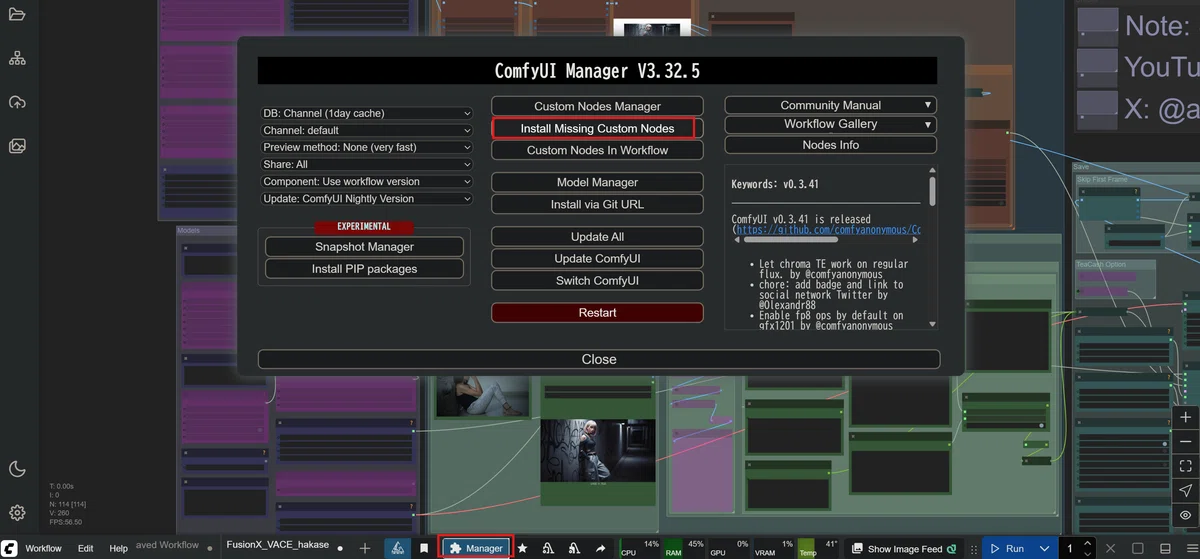The width and height of the screenshot is (1200, 559).
Task: Open the Help menu
Action: click(118, 548)
